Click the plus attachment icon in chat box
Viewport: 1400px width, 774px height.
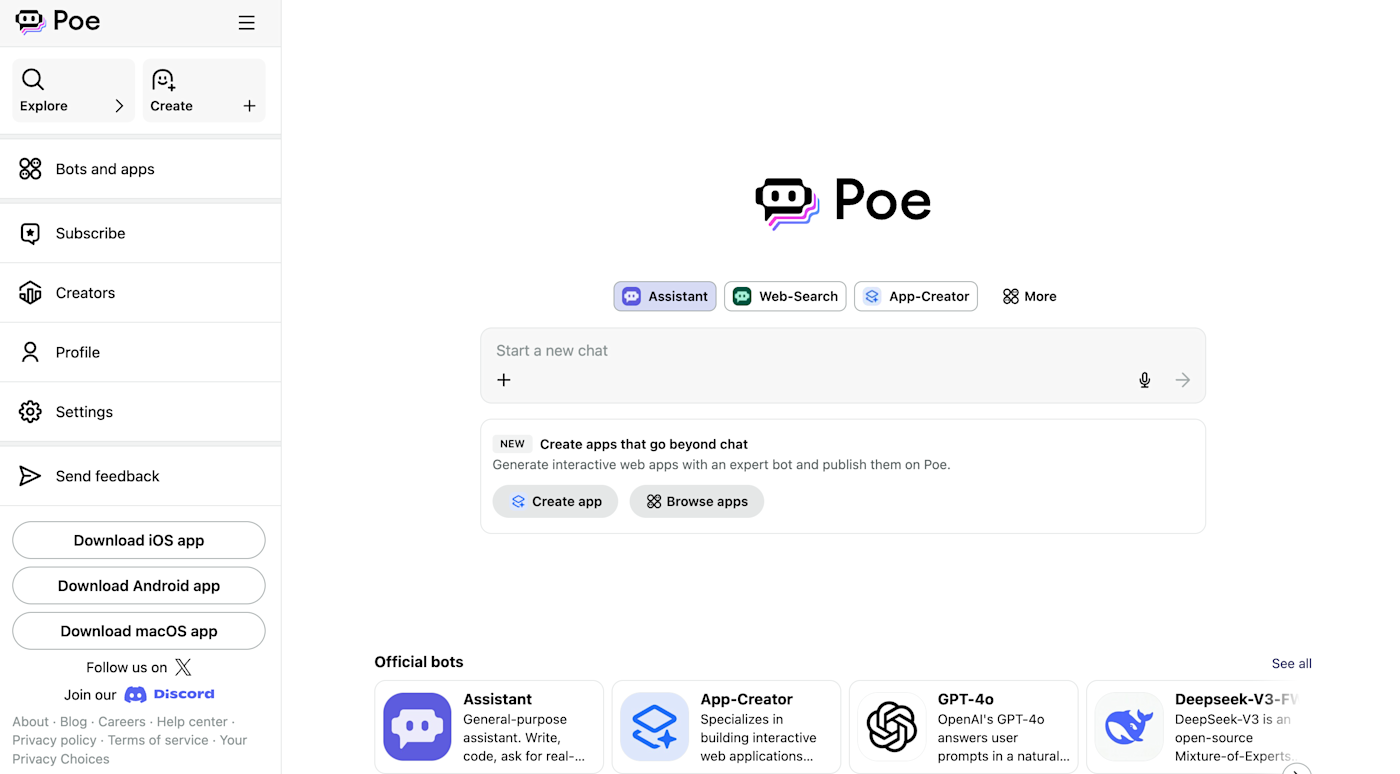pyautogui.click(x=504, y=380)
